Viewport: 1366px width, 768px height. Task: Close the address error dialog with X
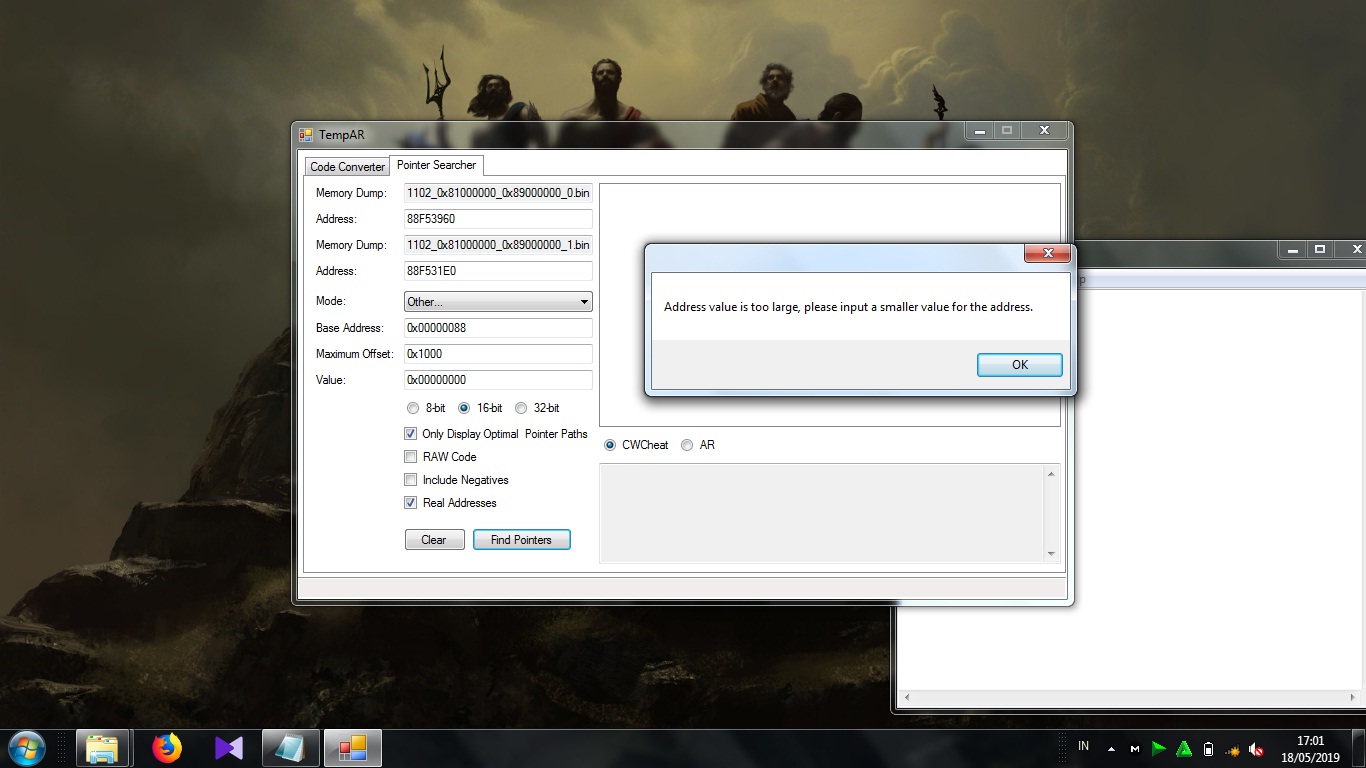(x=1047, y=254)
